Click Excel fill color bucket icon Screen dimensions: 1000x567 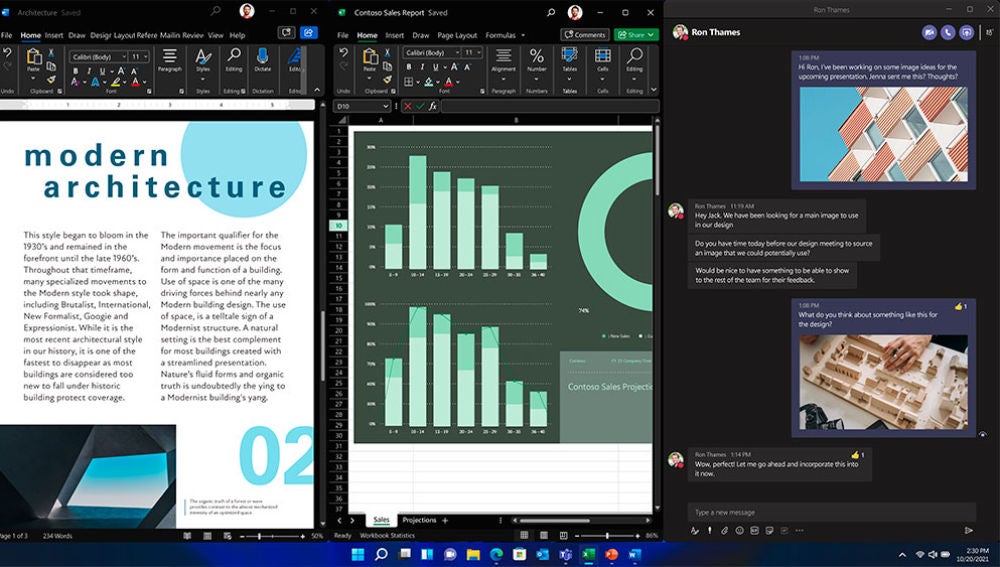click(429, 82)
